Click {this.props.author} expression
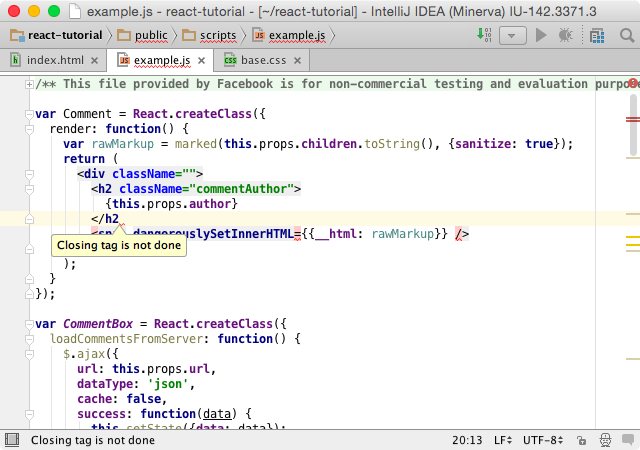 [171, 204]
